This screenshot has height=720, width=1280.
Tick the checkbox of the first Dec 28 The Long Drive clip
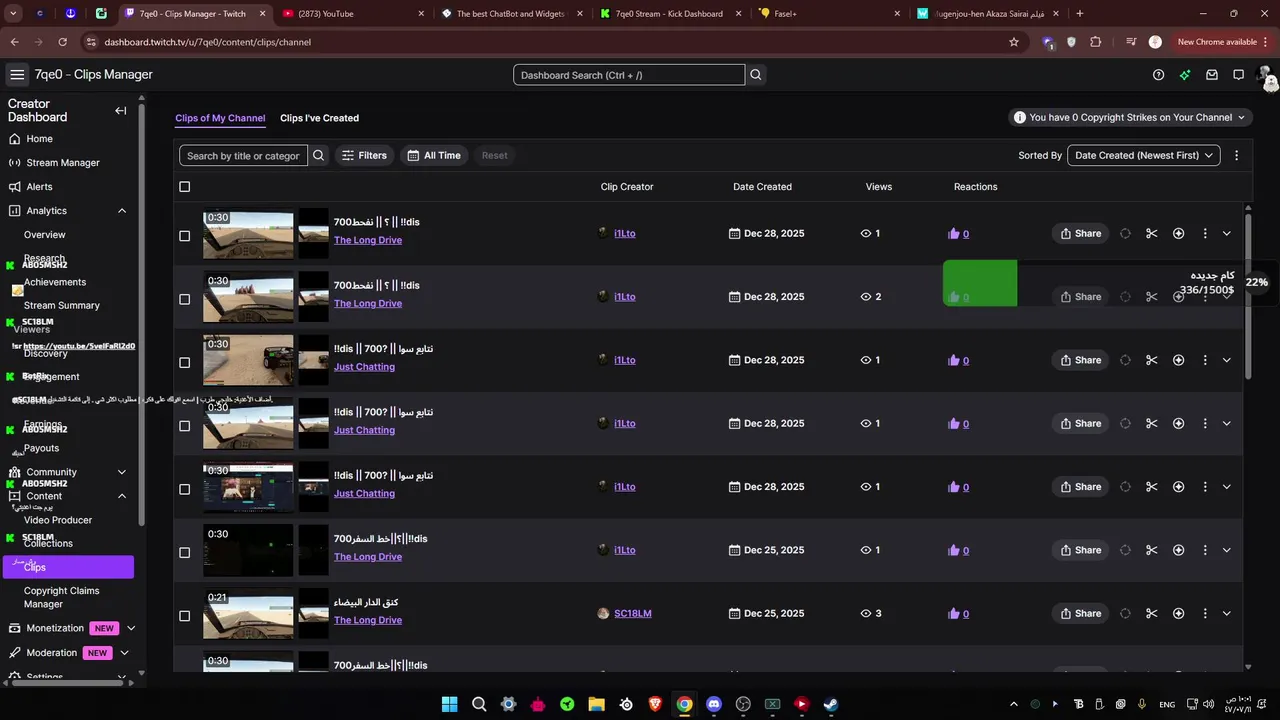pyautogui.click(x=184, y=236)
